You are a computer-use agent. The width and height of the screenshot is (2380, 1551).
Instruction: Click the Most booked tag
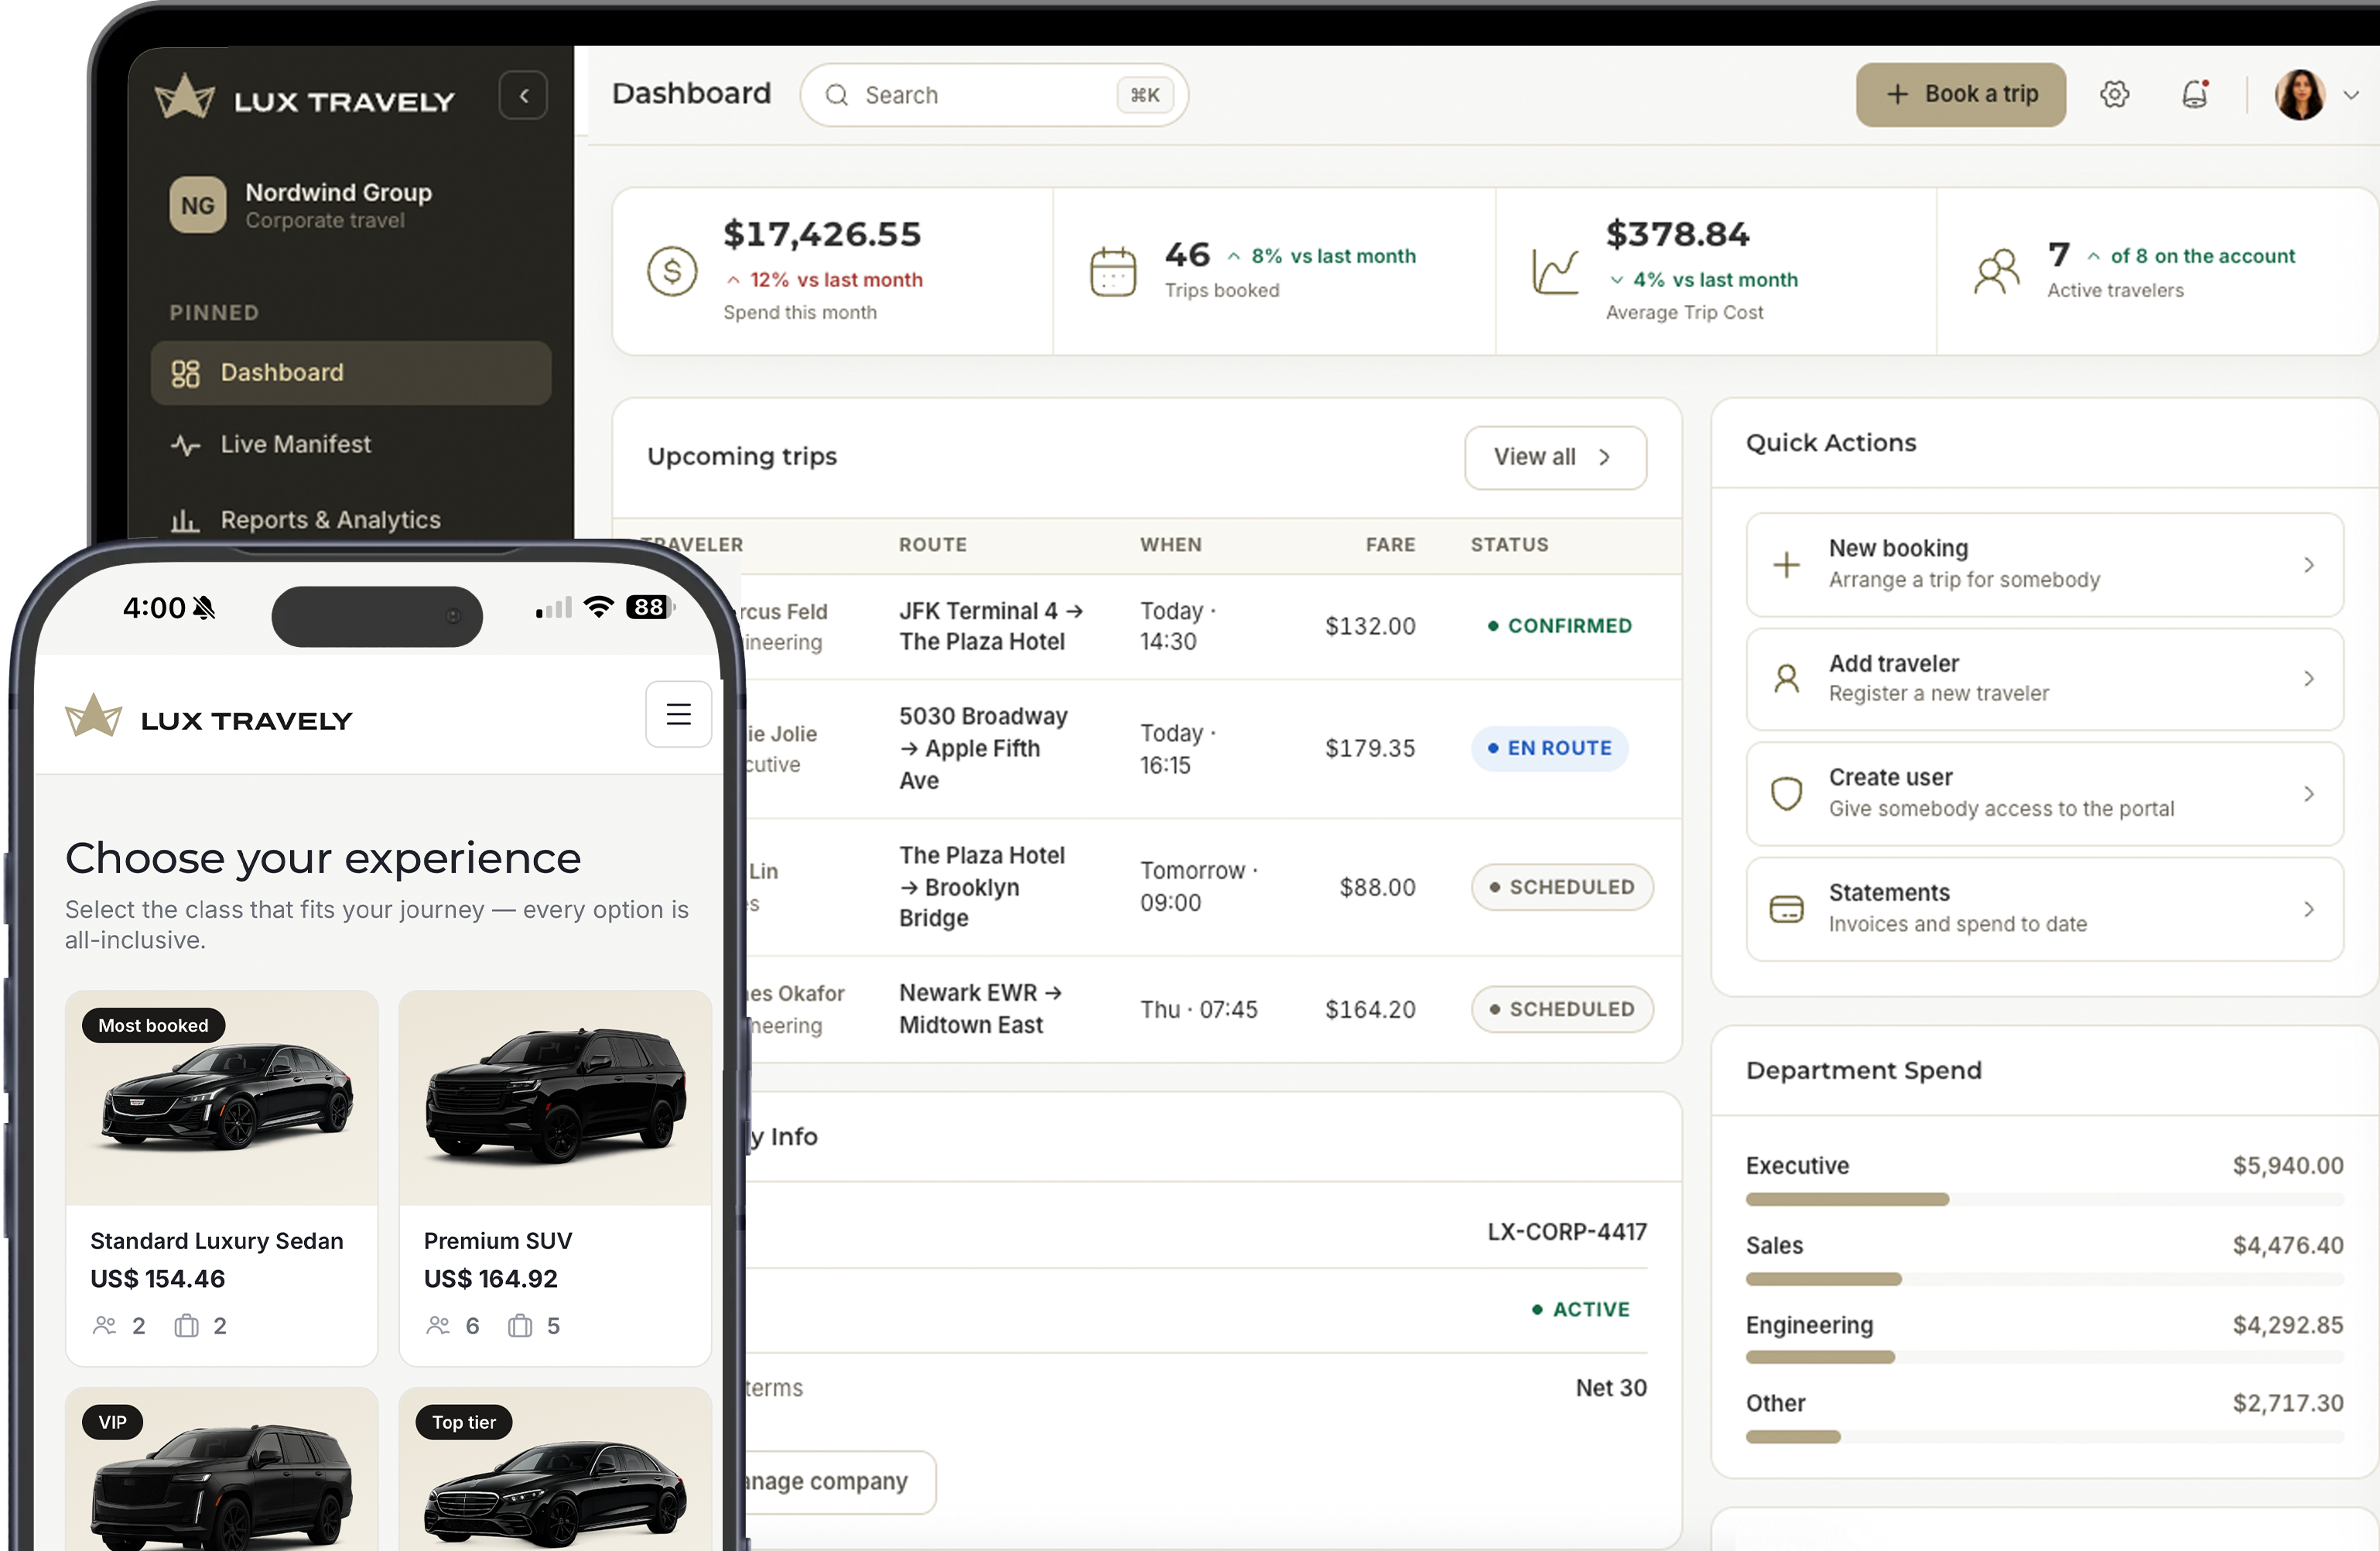coord(153,1026)
